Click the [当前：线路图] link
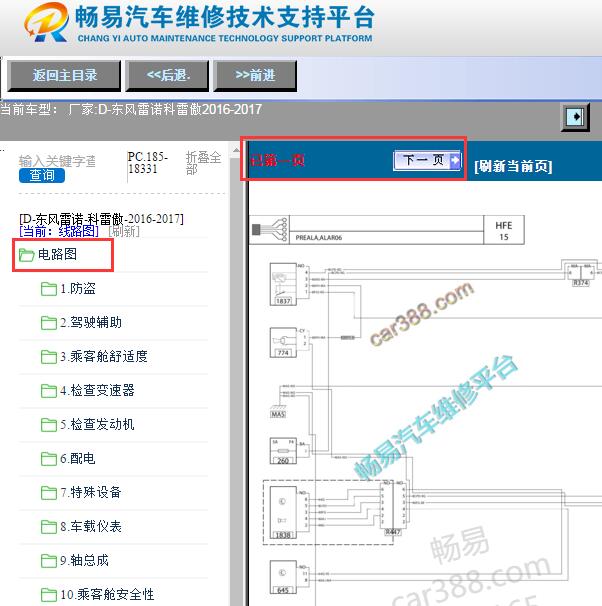This screenshot has height=606, width=602. click(59, 231)
